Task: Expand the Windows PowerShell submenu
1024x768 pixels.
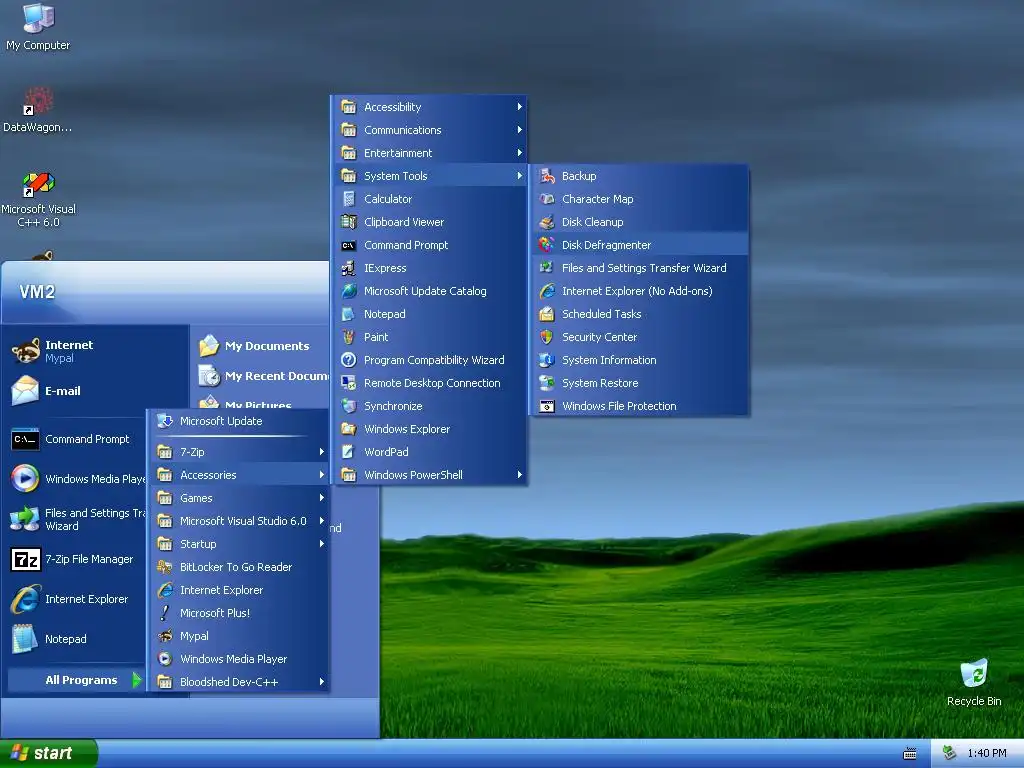Action: click(x=430, y=475)
